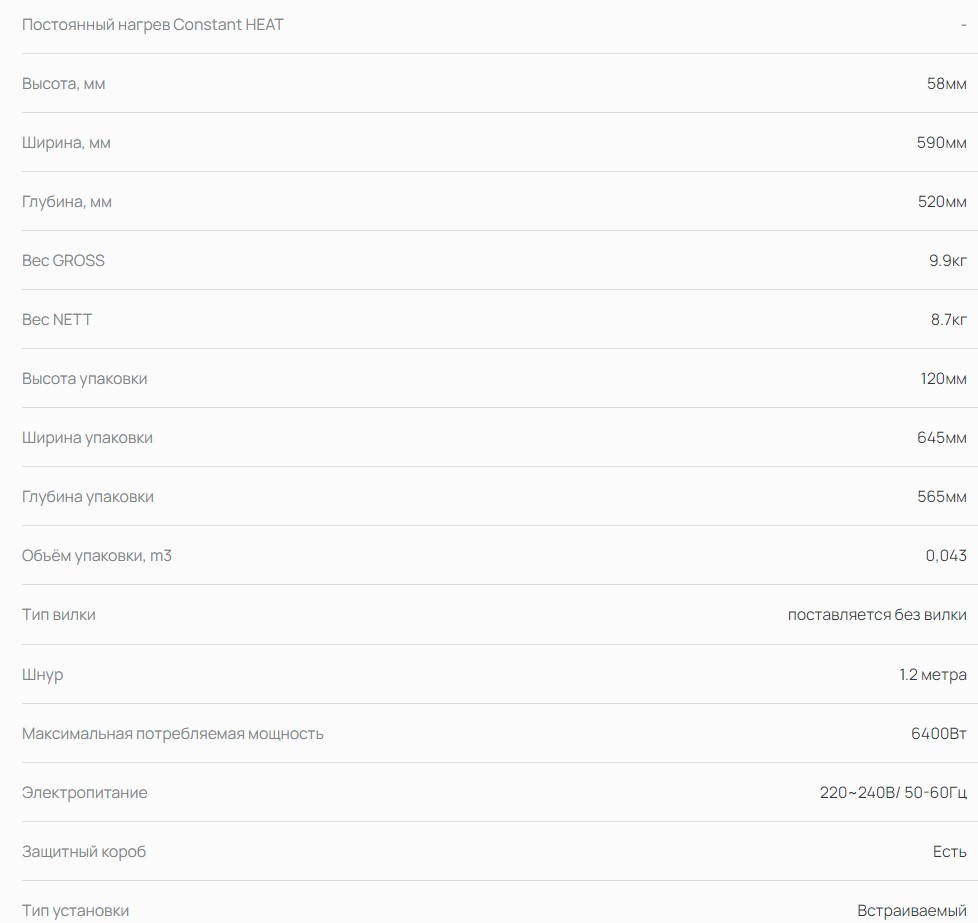Click the 520мм depth value
978x923 pixels.
coord(942,202)
